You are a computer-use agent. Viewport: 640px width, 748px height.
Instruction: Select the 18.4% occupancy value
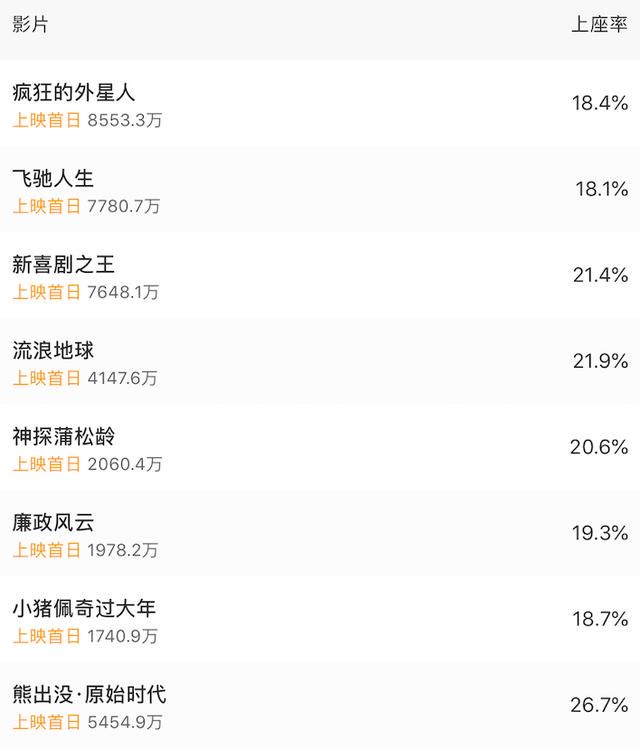[599, 103]
